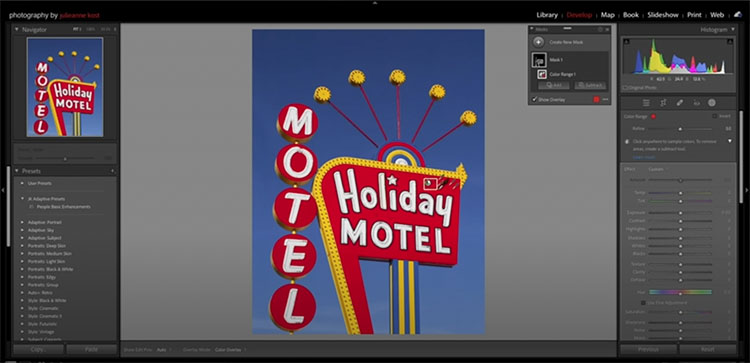Select the Edit sliders tool icon
The height and width of the screenshot is (363, 750).
click(646, 103)
